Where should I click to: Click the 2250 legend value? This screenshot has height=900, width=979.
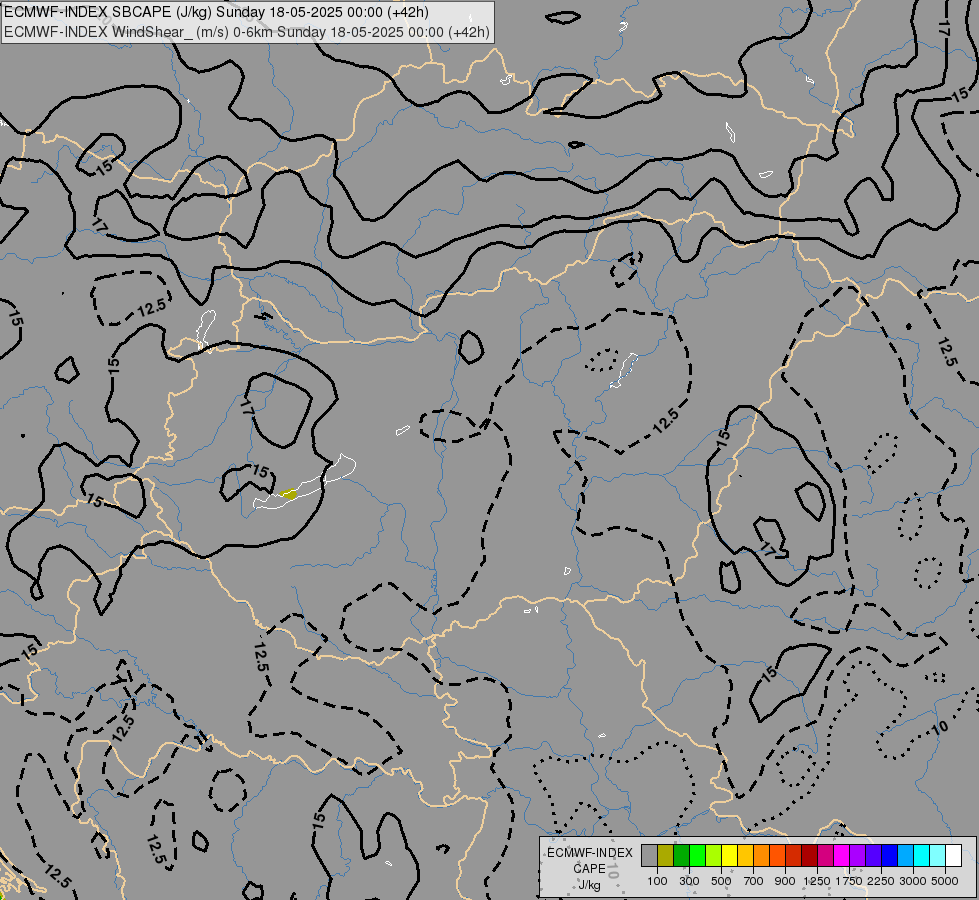click(881, 881)
